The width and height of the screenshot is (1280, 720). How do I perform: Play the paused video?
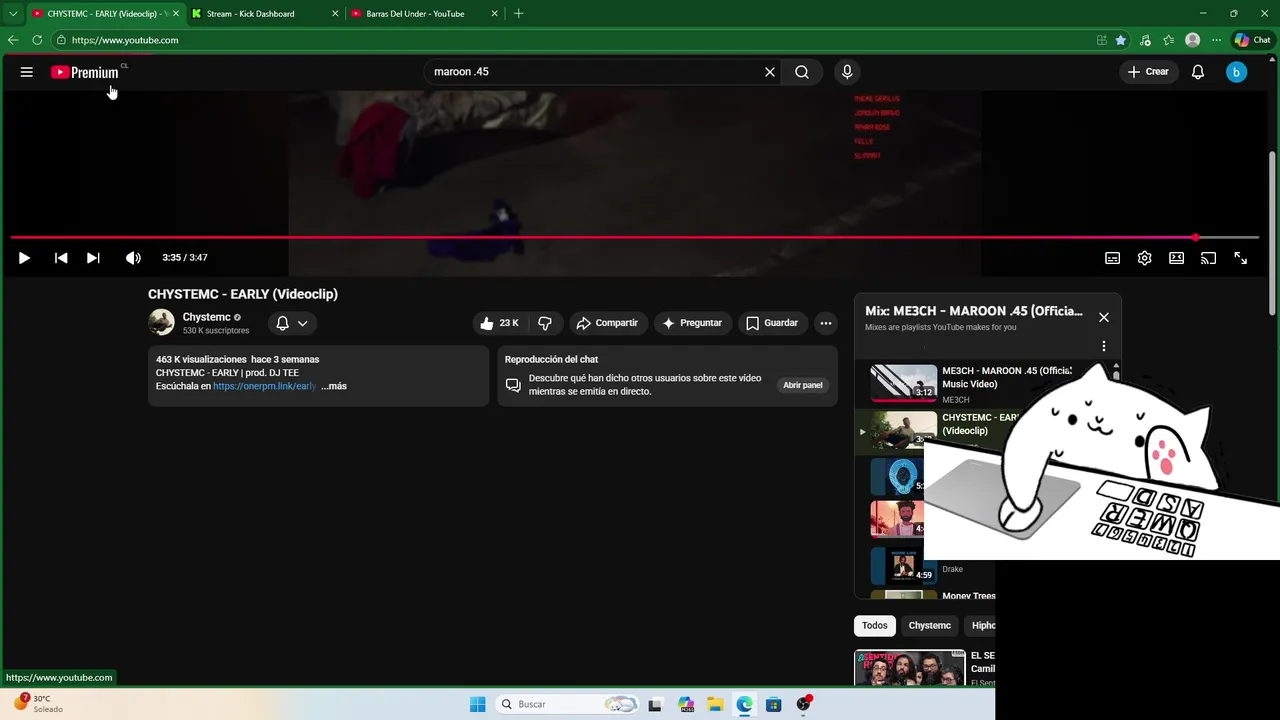point(24,258)
